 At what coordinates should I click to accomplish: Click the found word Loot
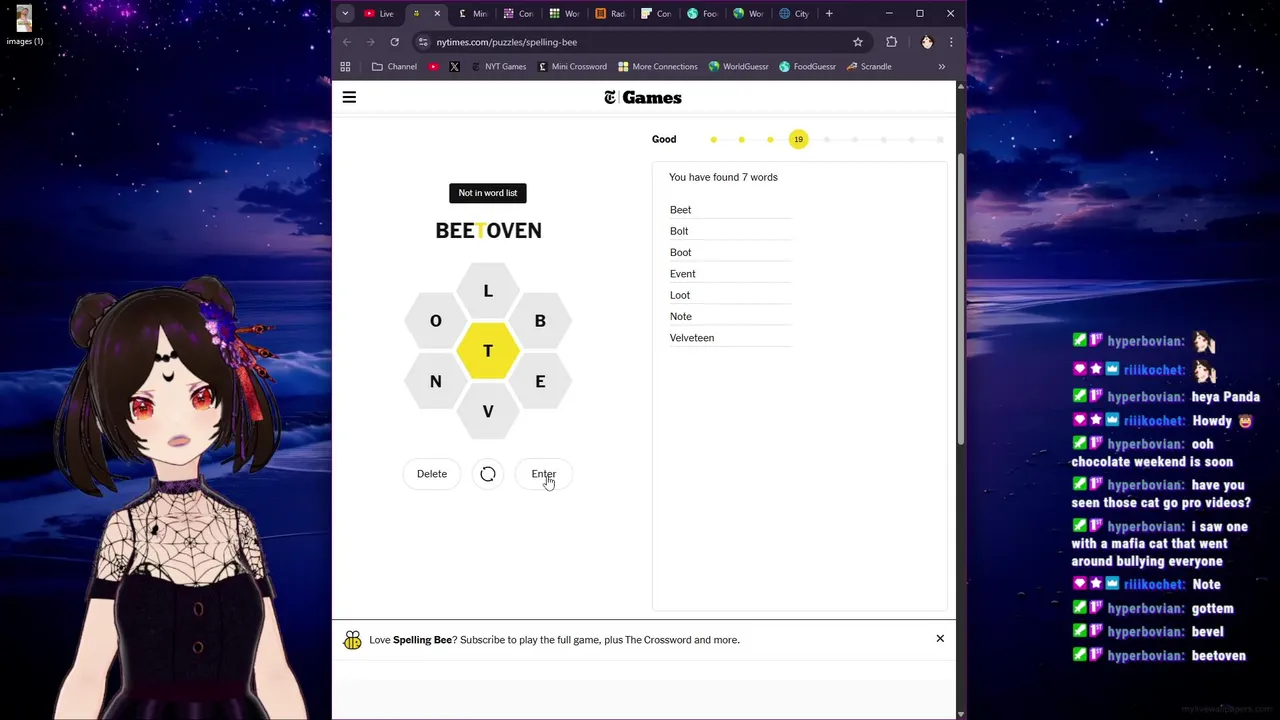[680, 295]
